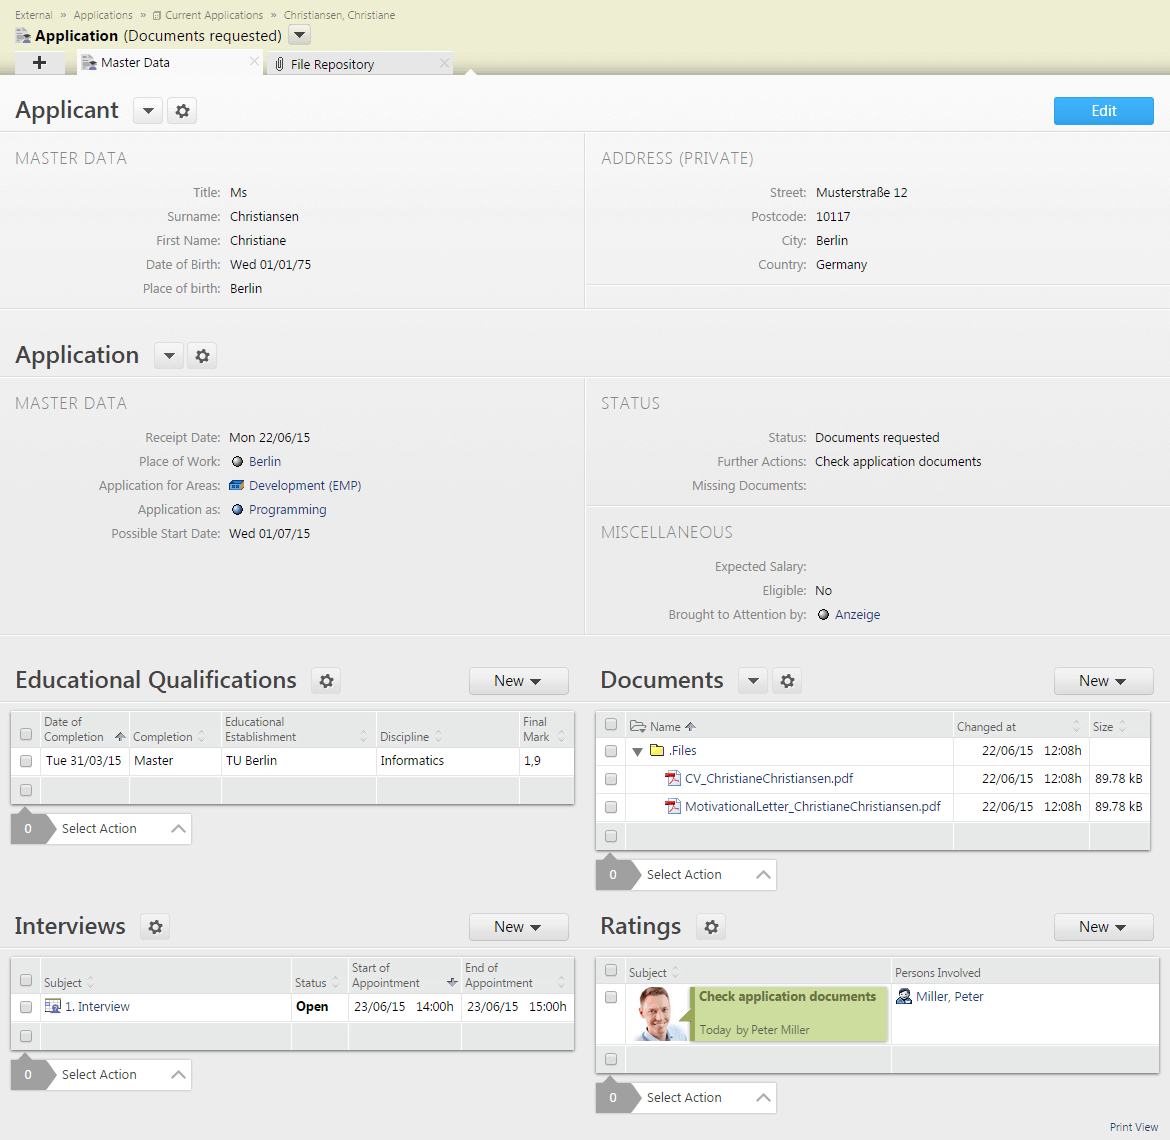Go to Current Applications breadcrumb
Screen dimensions: 1170x1140
[213, 15]
